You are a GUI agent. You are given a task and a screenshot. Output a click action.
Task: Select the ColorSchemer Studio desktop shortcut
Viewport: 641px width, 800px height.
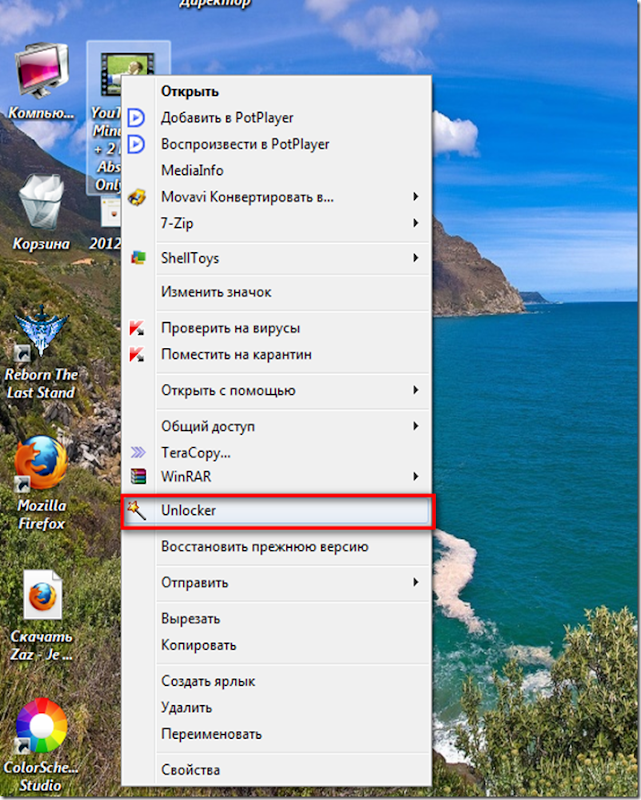click(41, 726)
